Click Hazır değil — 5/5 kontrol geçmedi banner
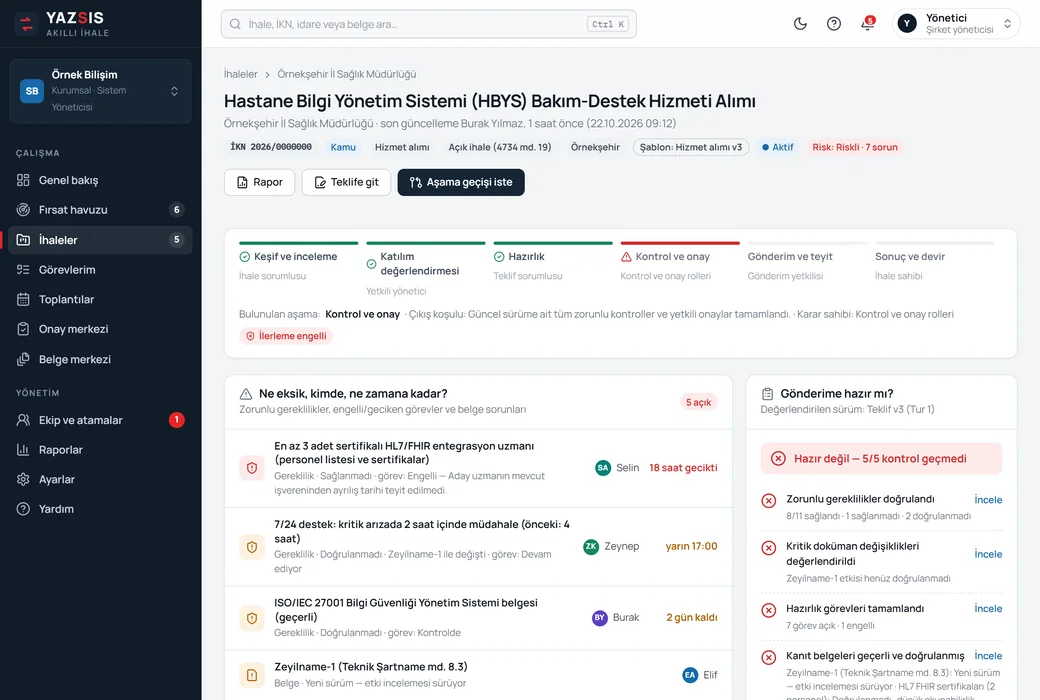This screenshot has width=1040, height=700. [881, 458]
